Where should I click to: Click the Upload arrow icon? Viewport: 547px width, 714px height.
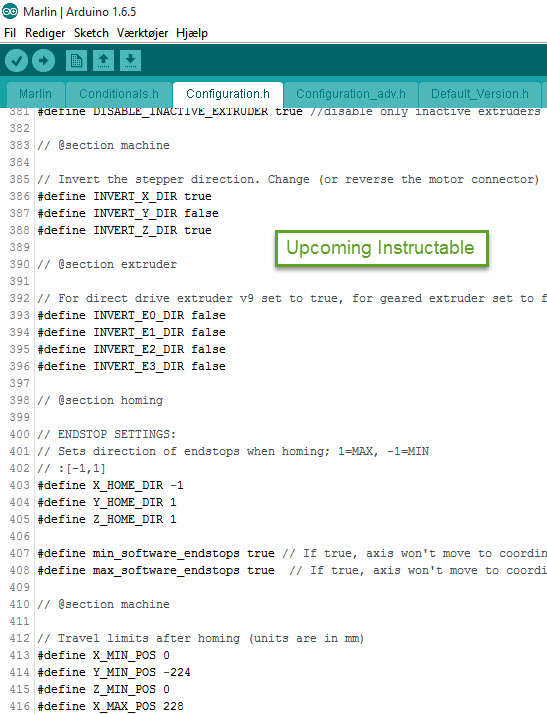point(44,61)
